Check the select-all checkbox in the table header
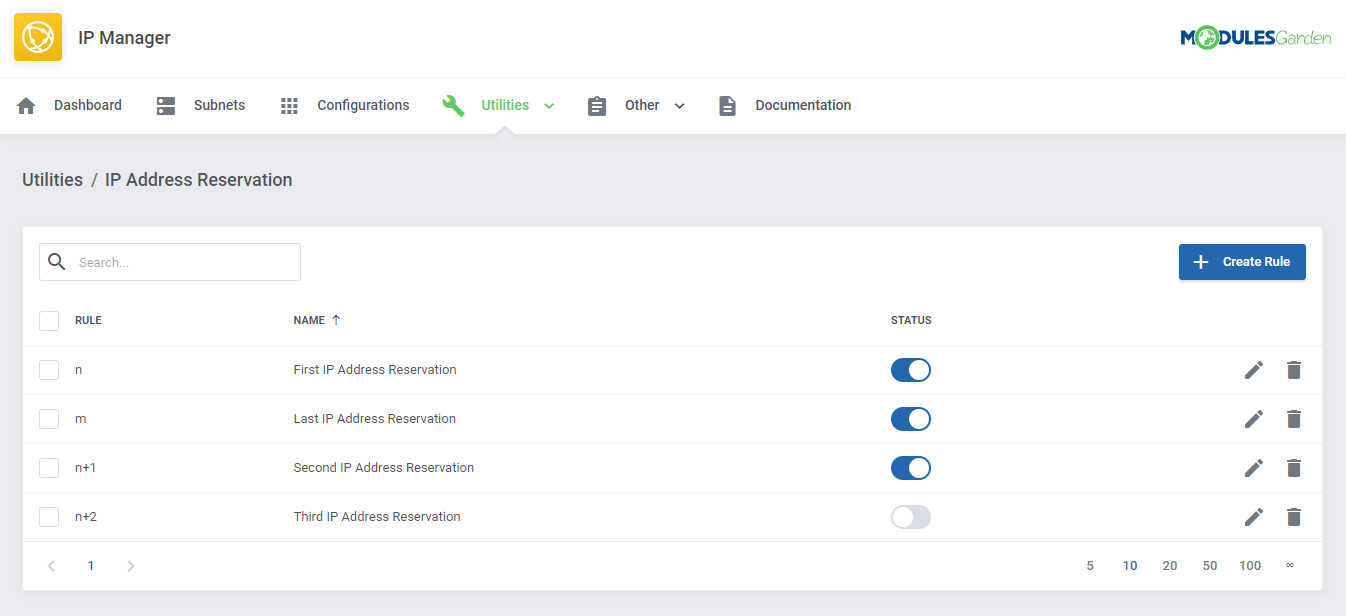Screen dimensions: 1346x616 point(48,320)
